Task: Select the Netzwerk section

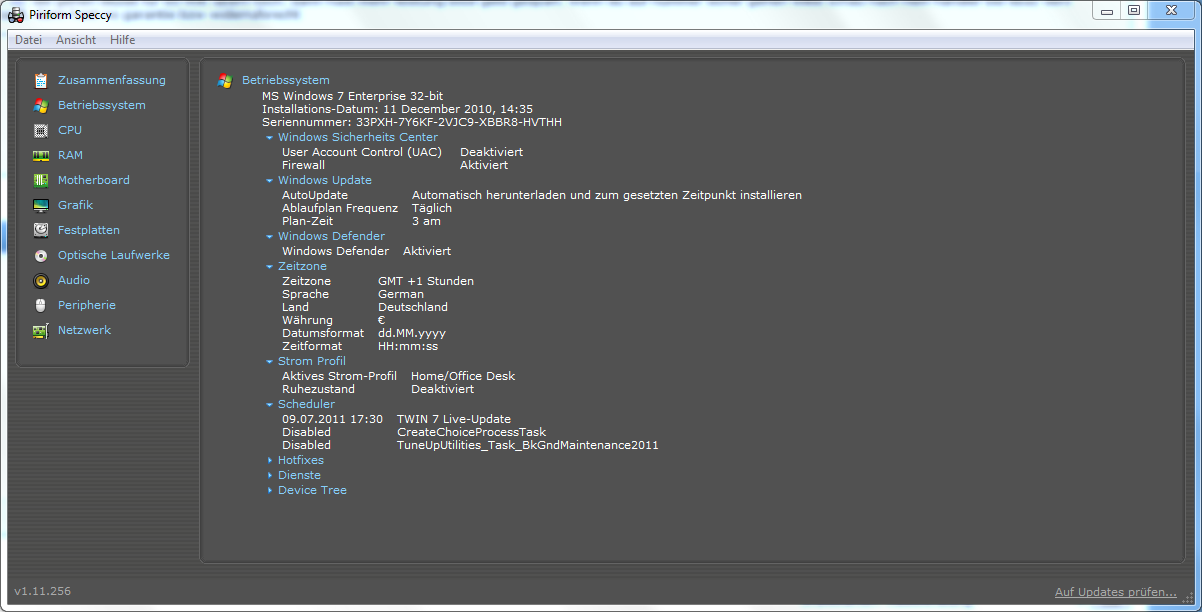Action: (84, 330)
